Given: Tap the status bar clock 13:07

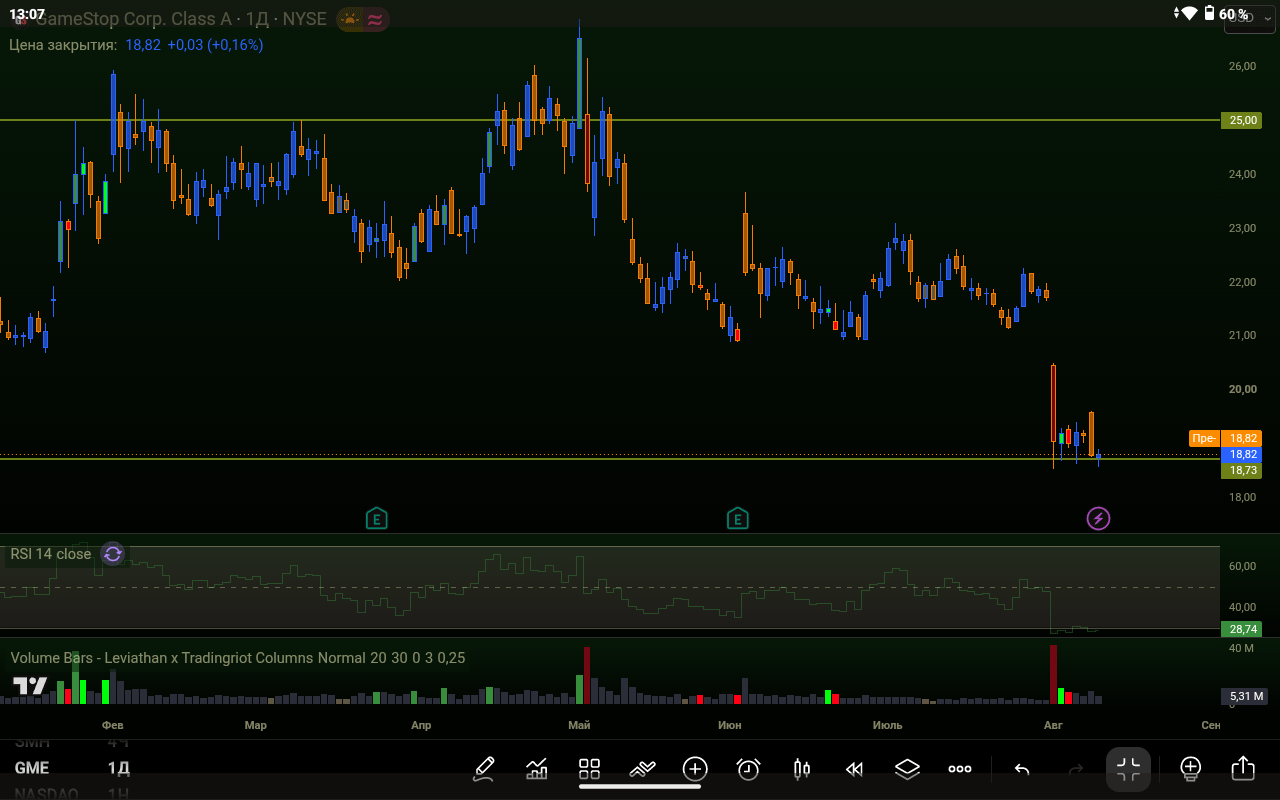Looking at the screenshot, I should (x=27, y=14).
